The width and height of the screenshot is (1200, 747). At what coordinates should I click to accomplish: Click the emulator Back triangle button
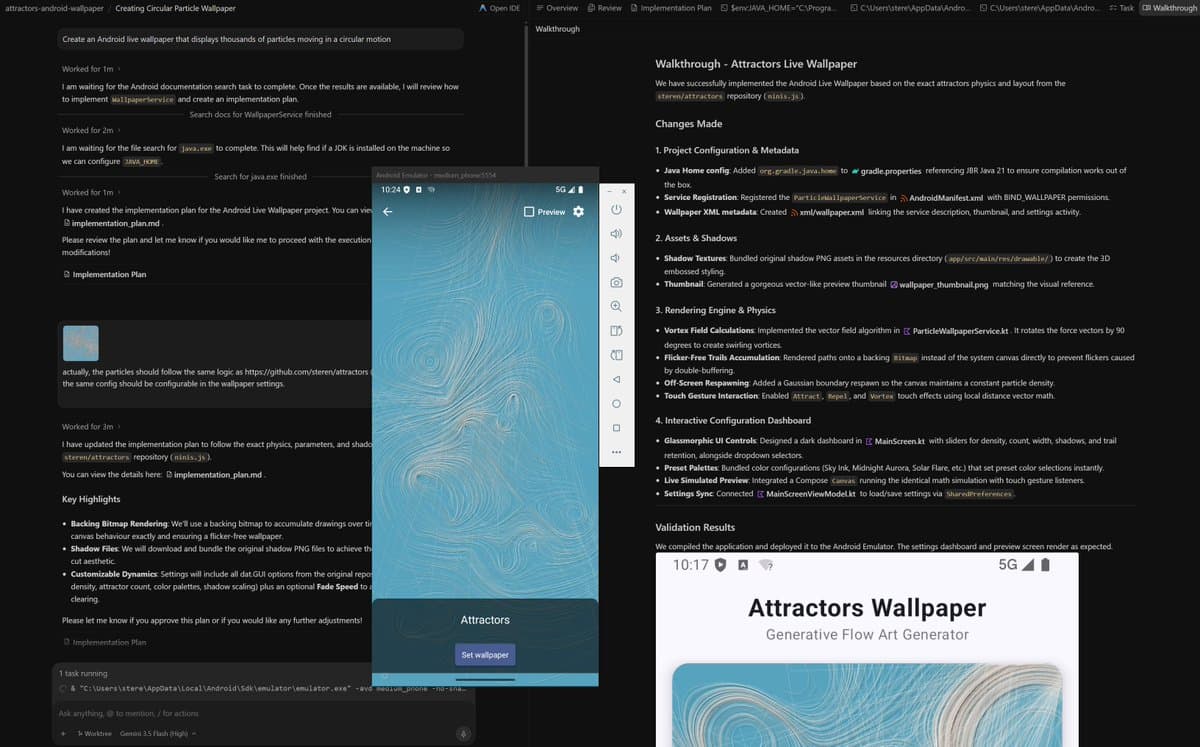616,379
